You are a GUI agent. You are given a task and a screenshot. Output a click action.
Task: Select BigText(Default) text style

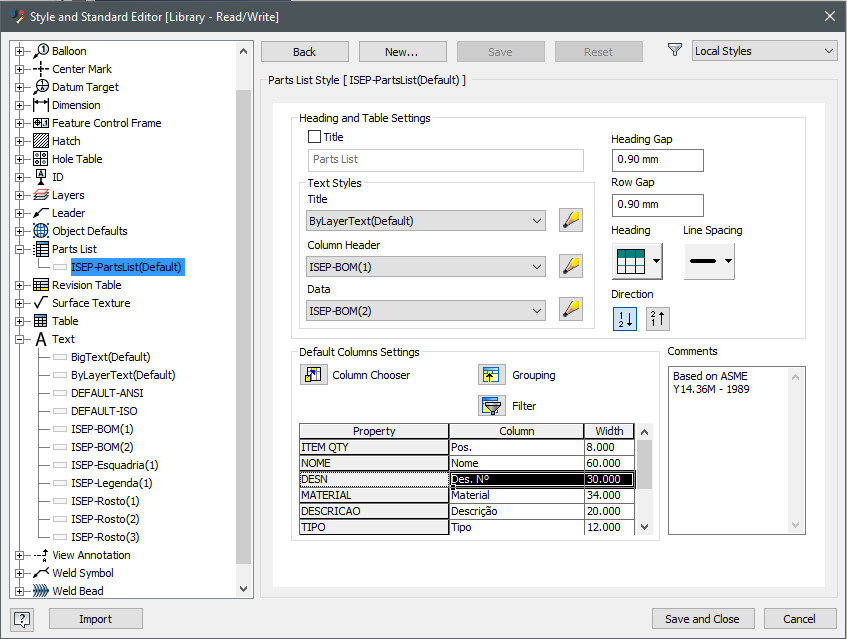(x=111, y=357)
